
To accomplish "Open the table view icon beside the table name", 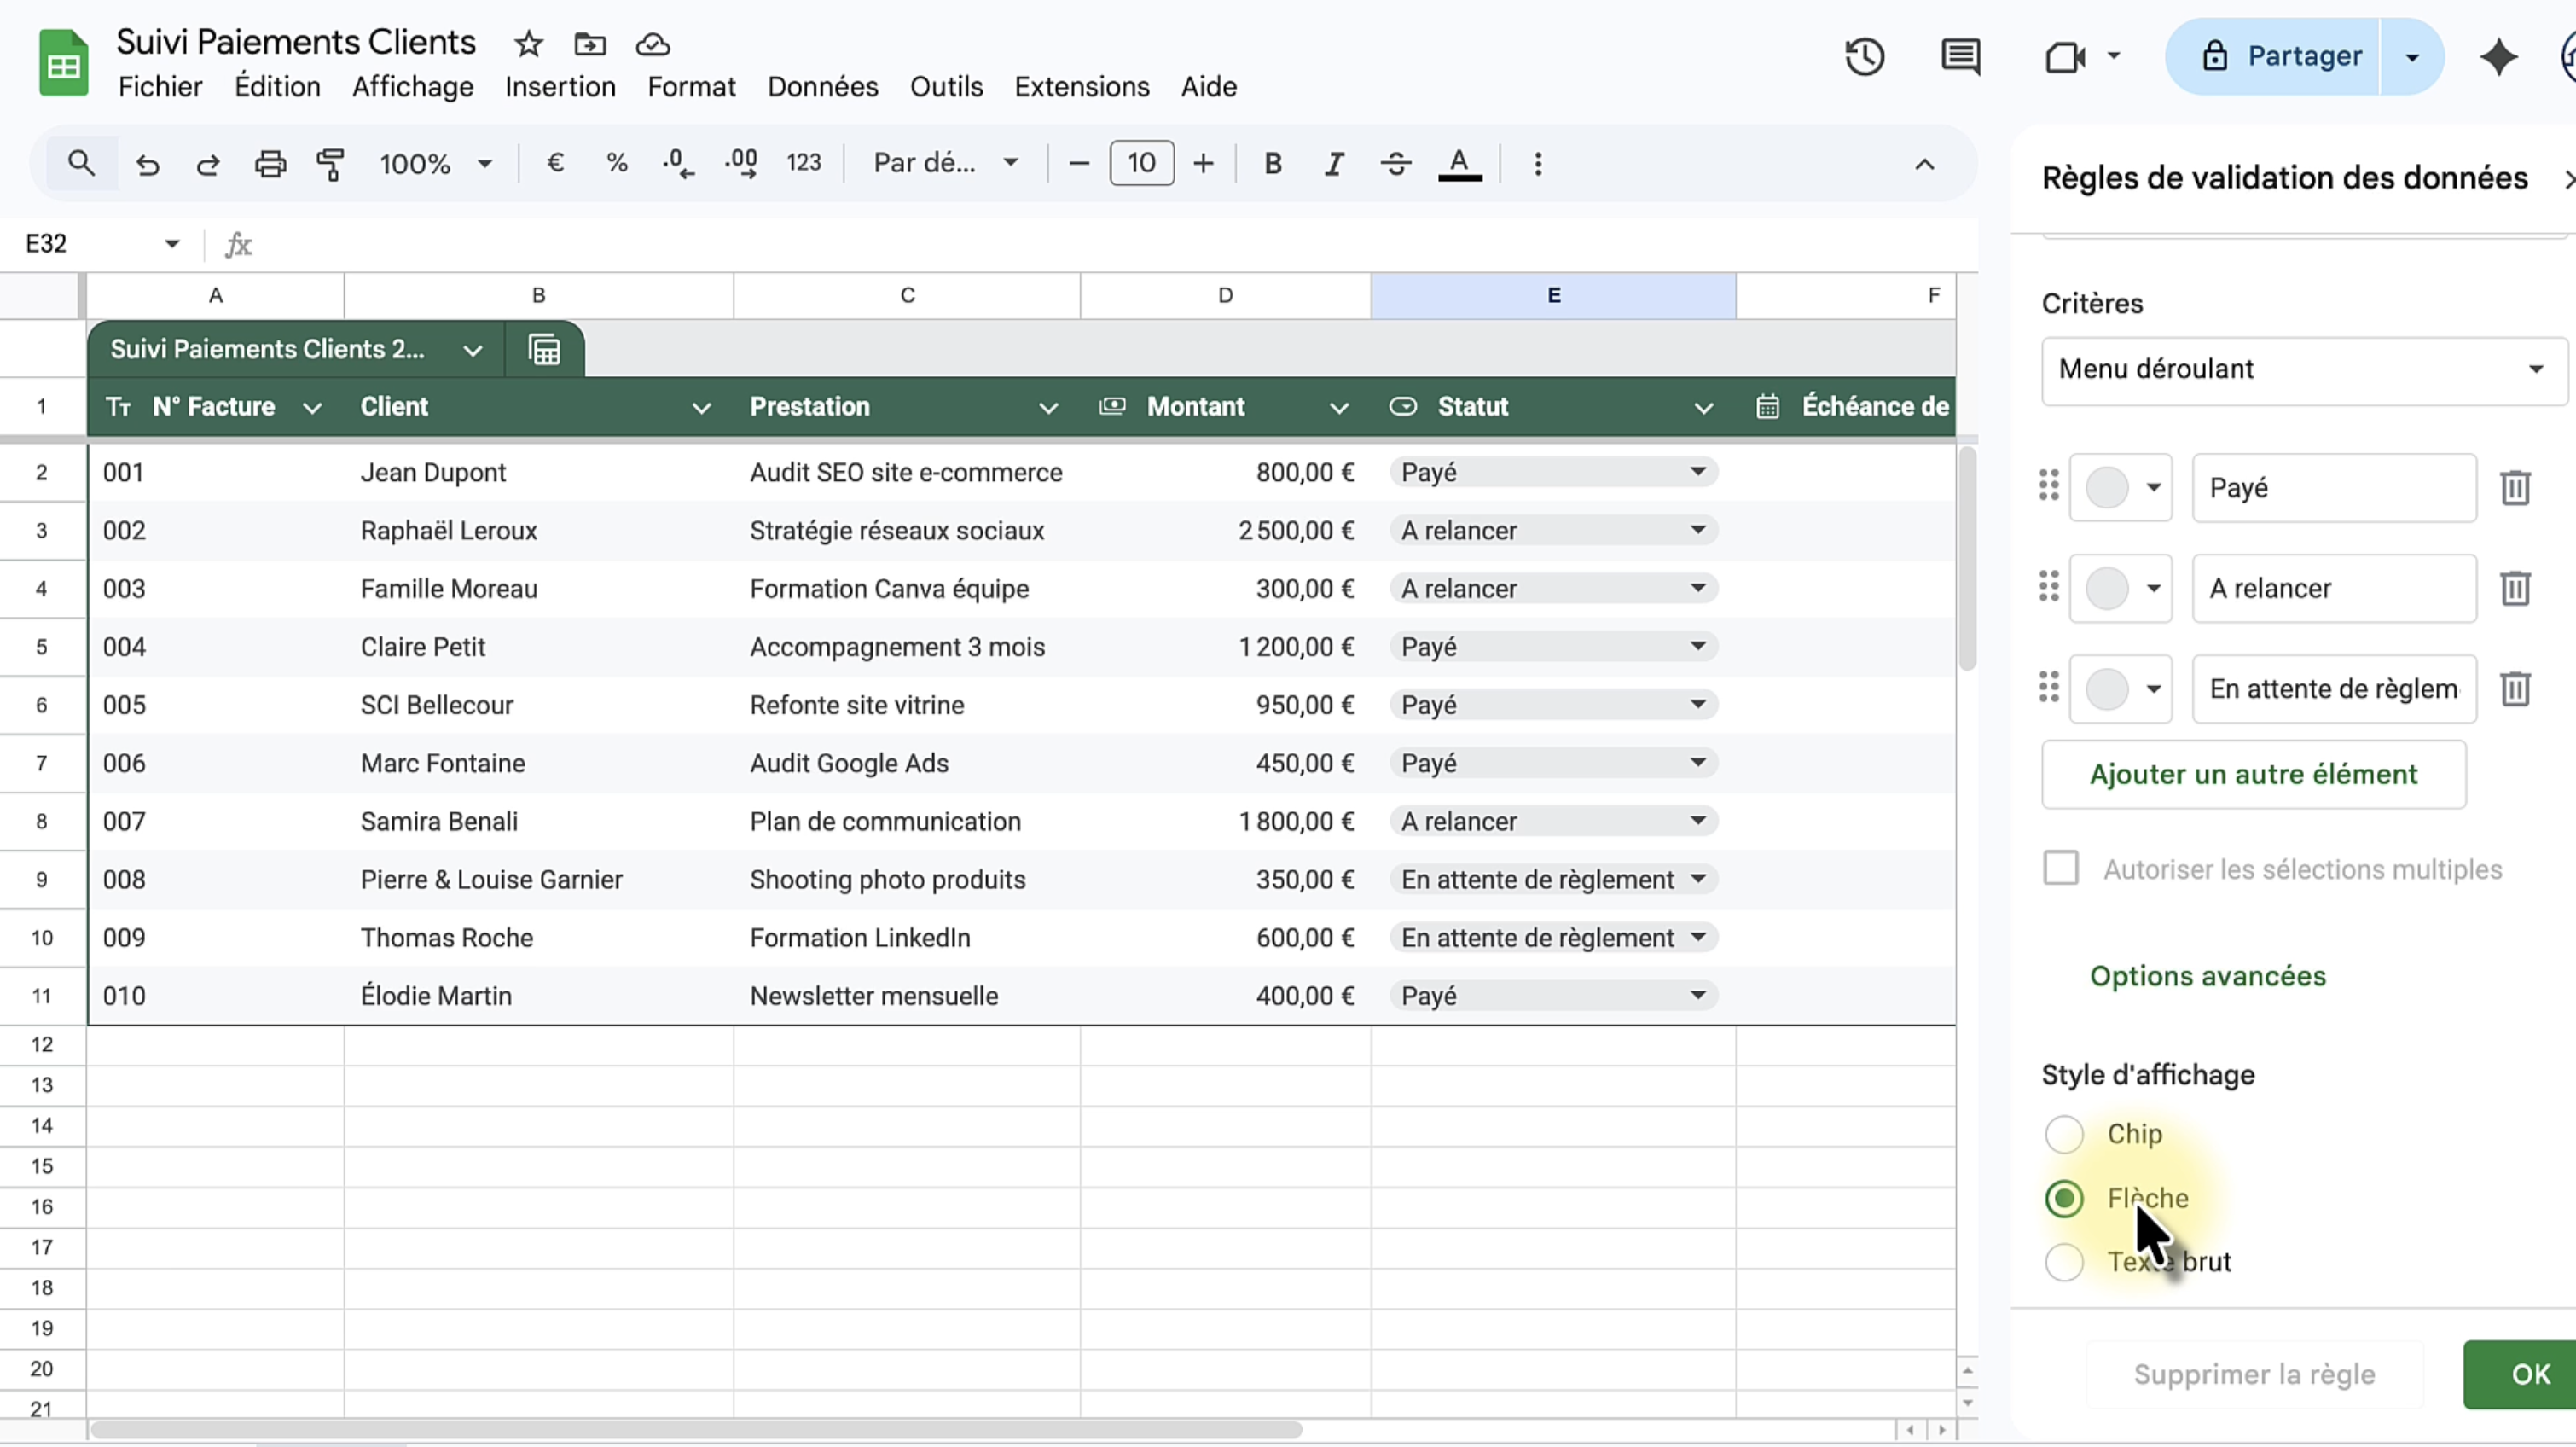I will click(544, 349).
